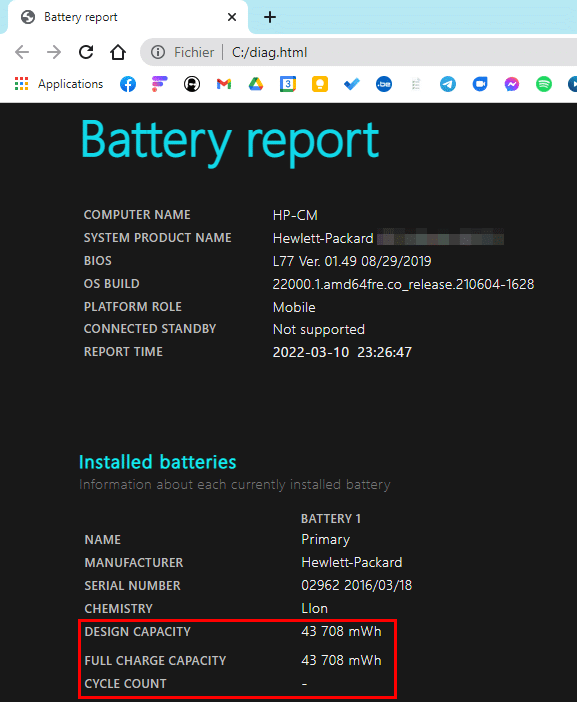Open the Gmail bookmark
The image size is (577, 702).
(x=224, y=84)
